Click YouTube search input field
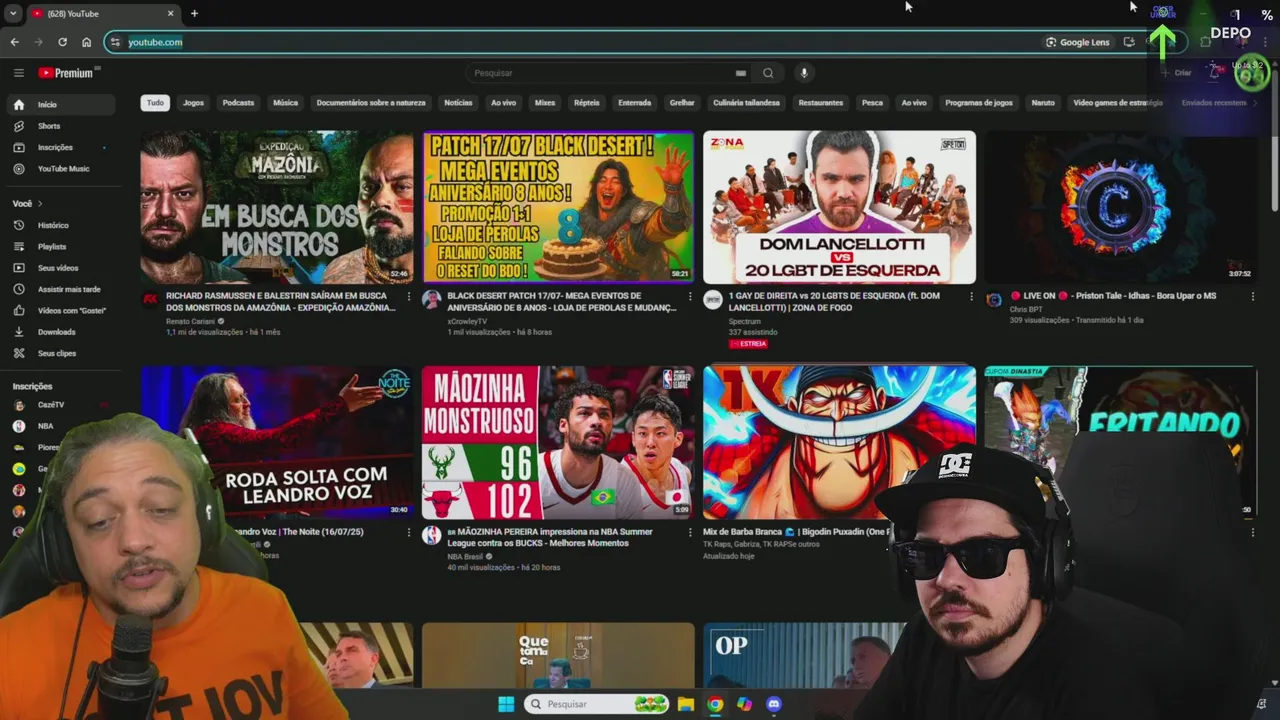 pos(600,73)
